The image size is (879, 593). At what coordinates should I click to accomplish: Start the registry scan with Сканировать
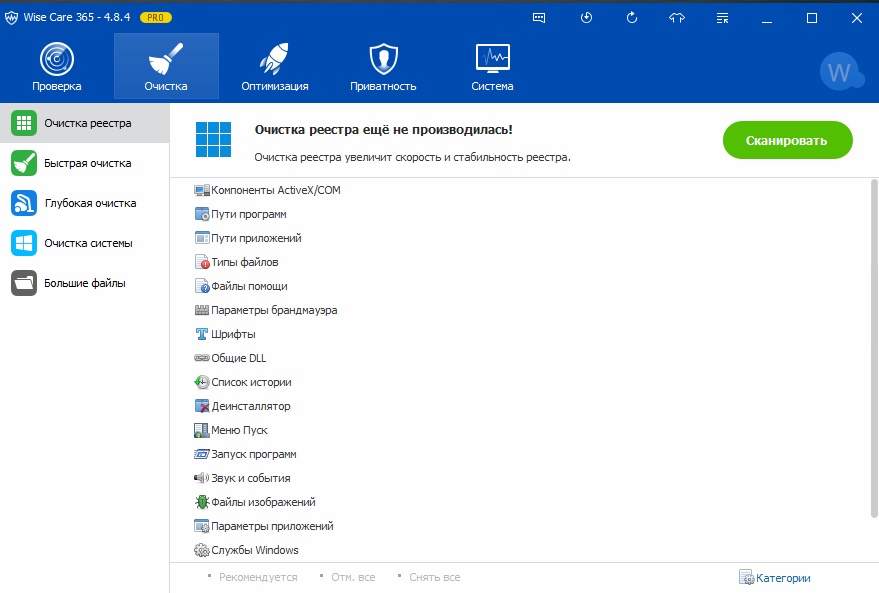[788, 140]
